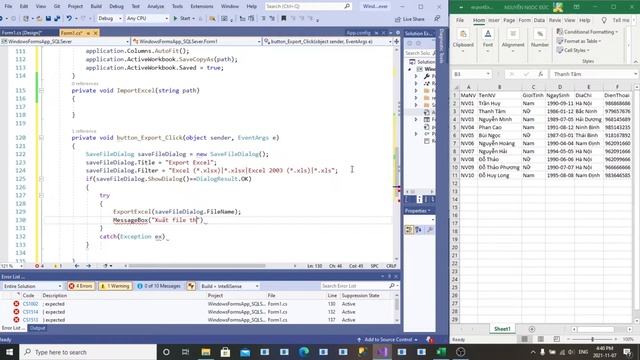Click the Code column header in Error List
The image size is (640, 360).
[x=29, y=296]
